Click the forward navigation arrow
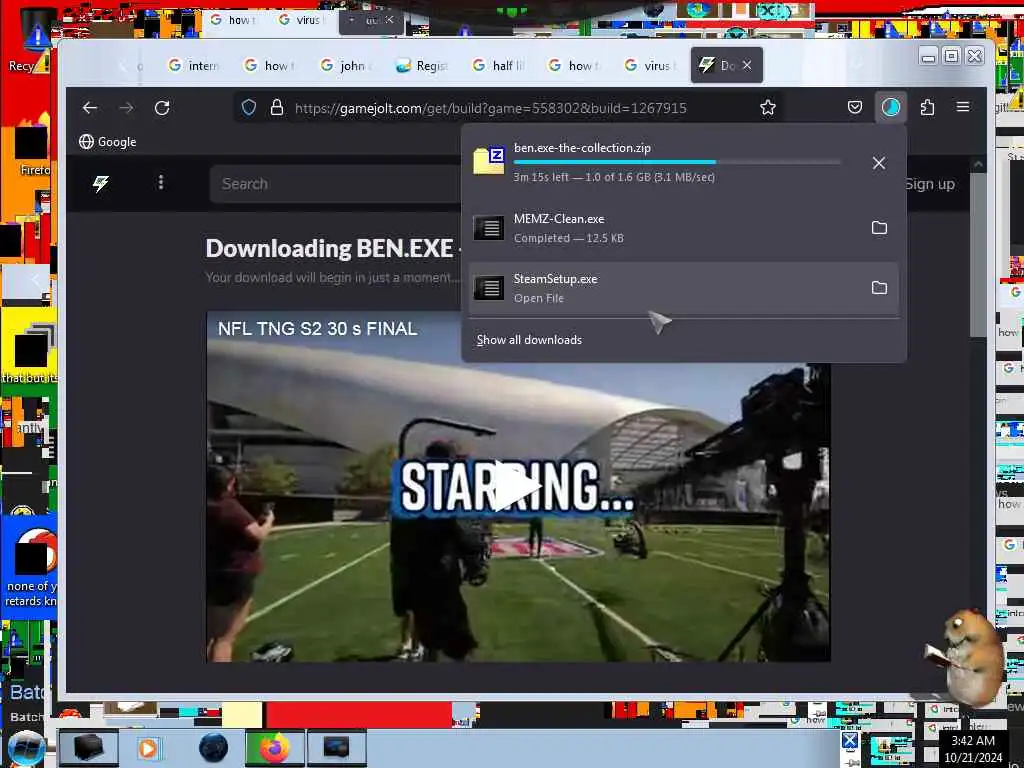Screen dimensions: 1024x768 coord(126,108)
